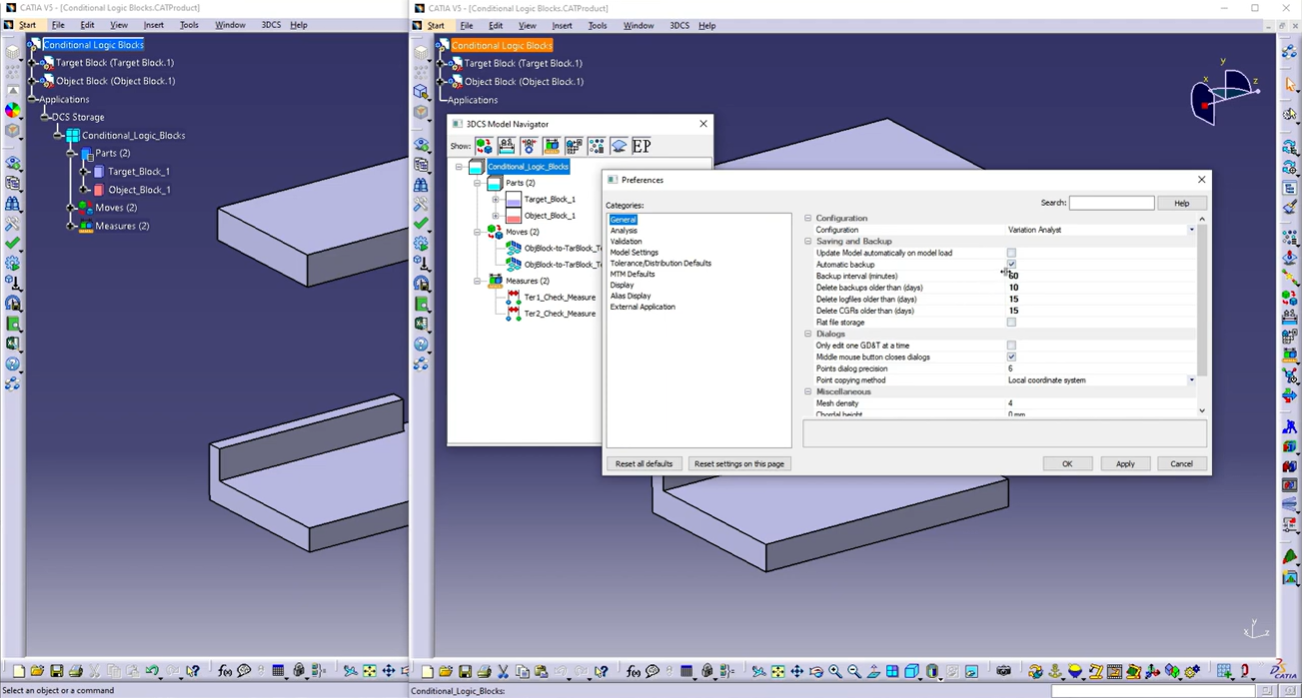Collapse the Configuration section in Preferences
The image size is (1302, 698).
click(808, 218)
